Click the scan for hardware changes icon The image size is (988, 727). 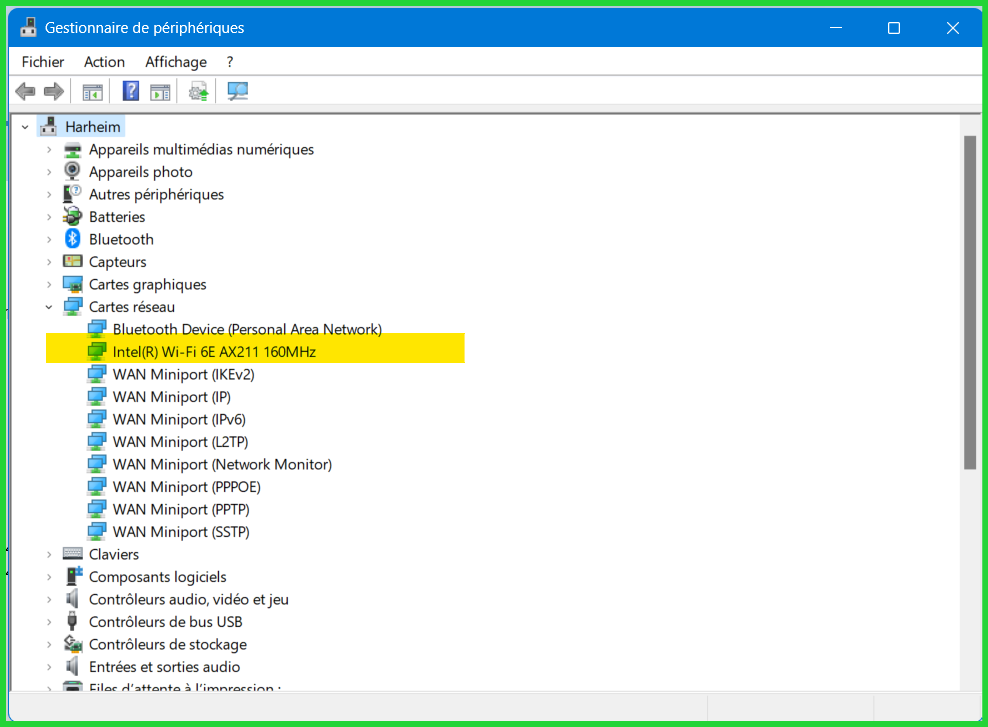pyautogui.click(x=237, y=92)
